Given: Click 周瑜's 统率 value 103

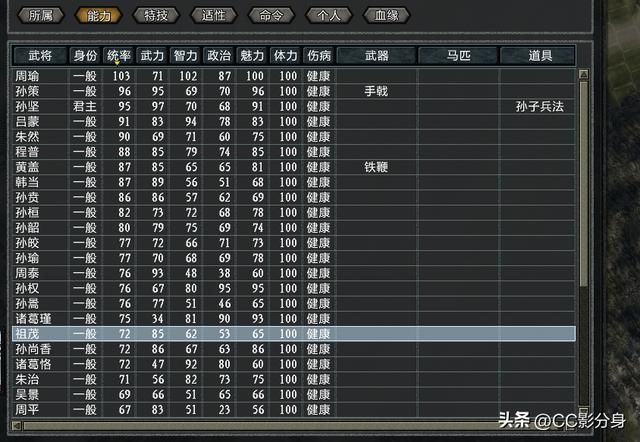Looking at the screenshot, I should [121, 76].
